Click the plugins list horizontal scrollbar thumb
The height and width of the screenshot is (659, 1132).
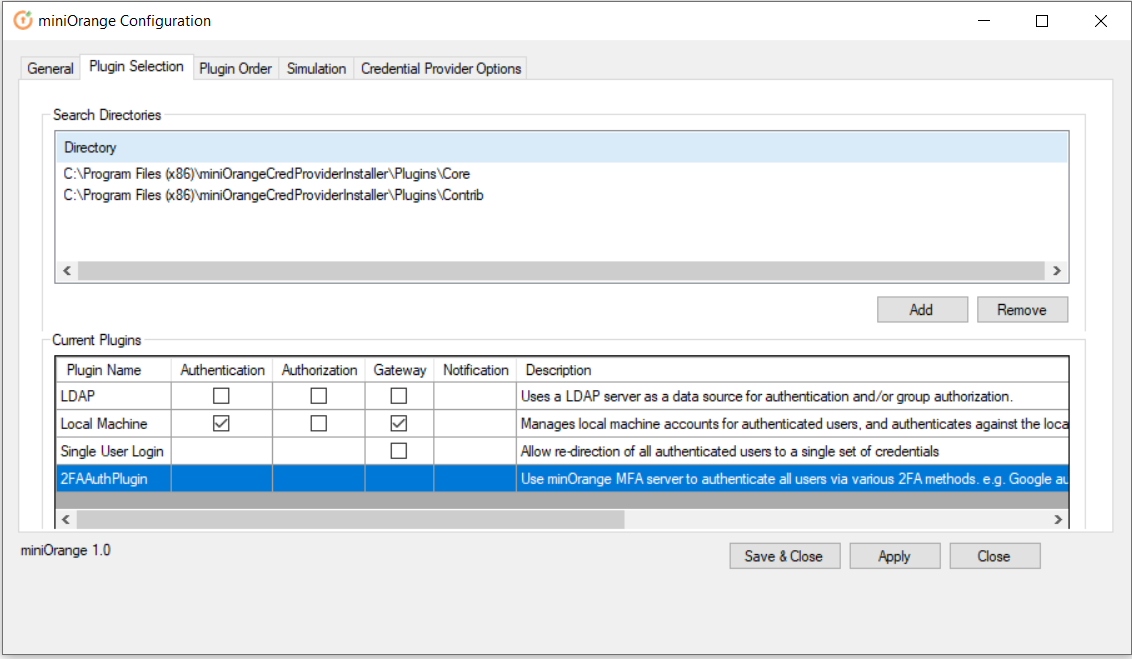pos(350,520)
